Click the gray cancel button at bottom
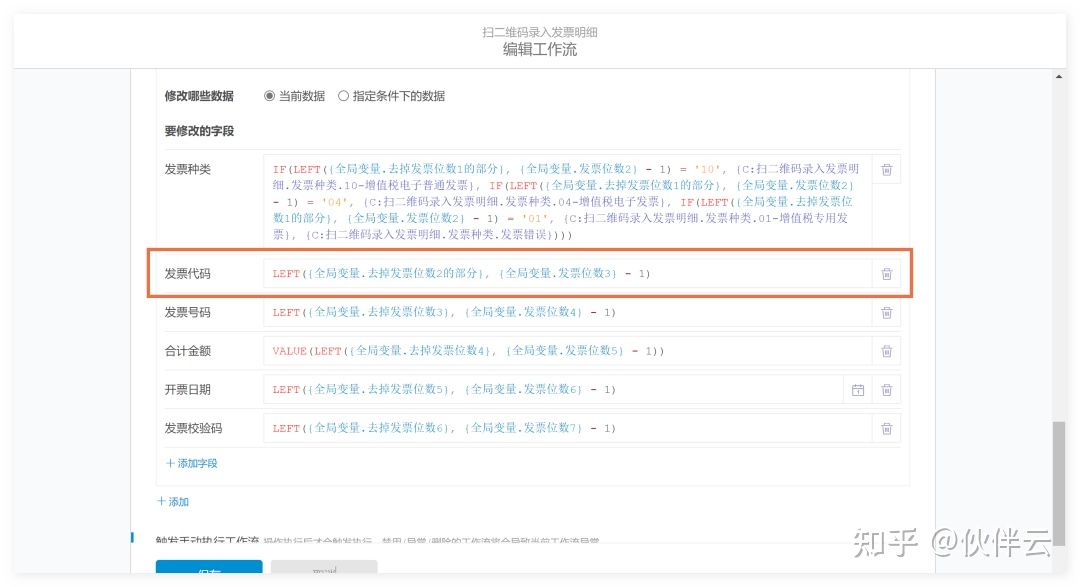This screenshot has height=587, width=1080. (x=324, y=570)
